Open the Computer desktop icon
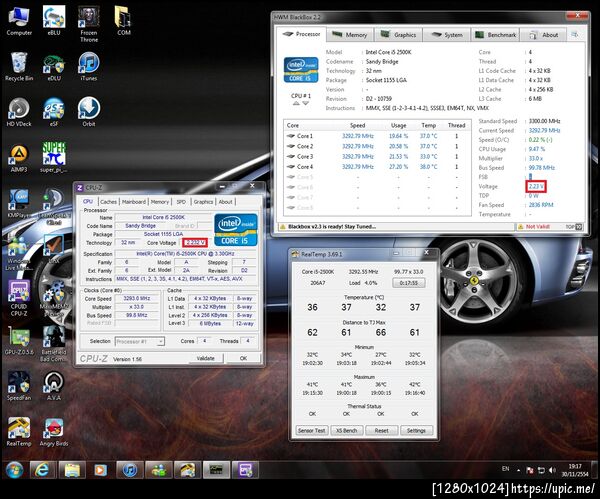This screenshot has width=600, height=499. [19, 21]
